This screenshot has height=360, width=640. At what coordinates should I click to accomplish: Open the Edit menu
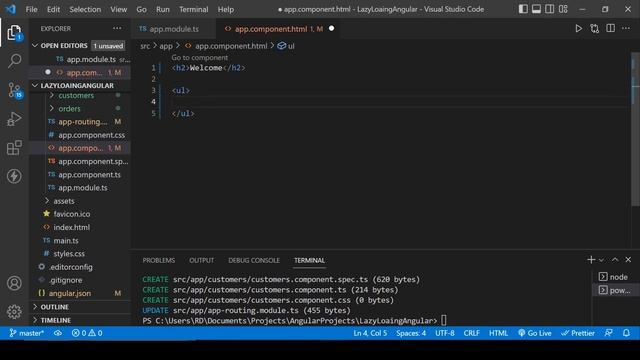point(53,9)
